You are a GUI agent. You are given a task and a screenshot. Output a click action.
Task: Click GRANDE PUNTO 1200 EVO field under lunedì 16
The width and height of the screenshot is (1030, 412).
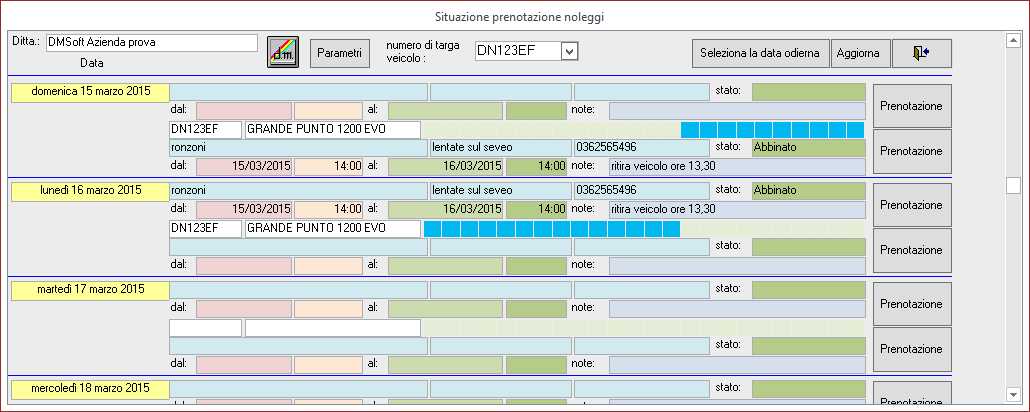point(333,229)
